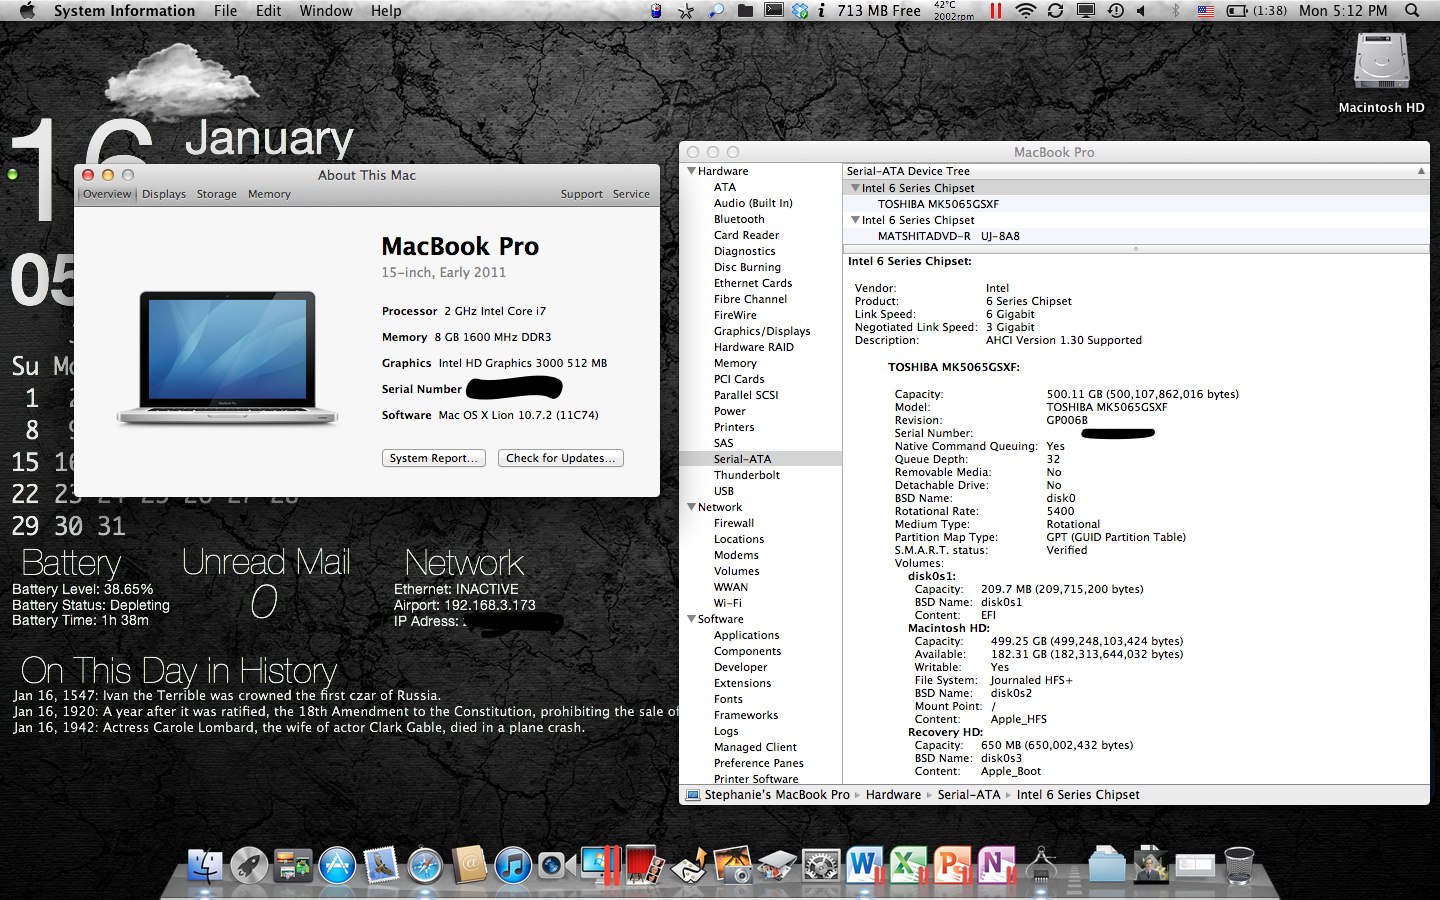1440x900 pixels.
Task: Launch iTunes from the dock
Action: [512, 864]
